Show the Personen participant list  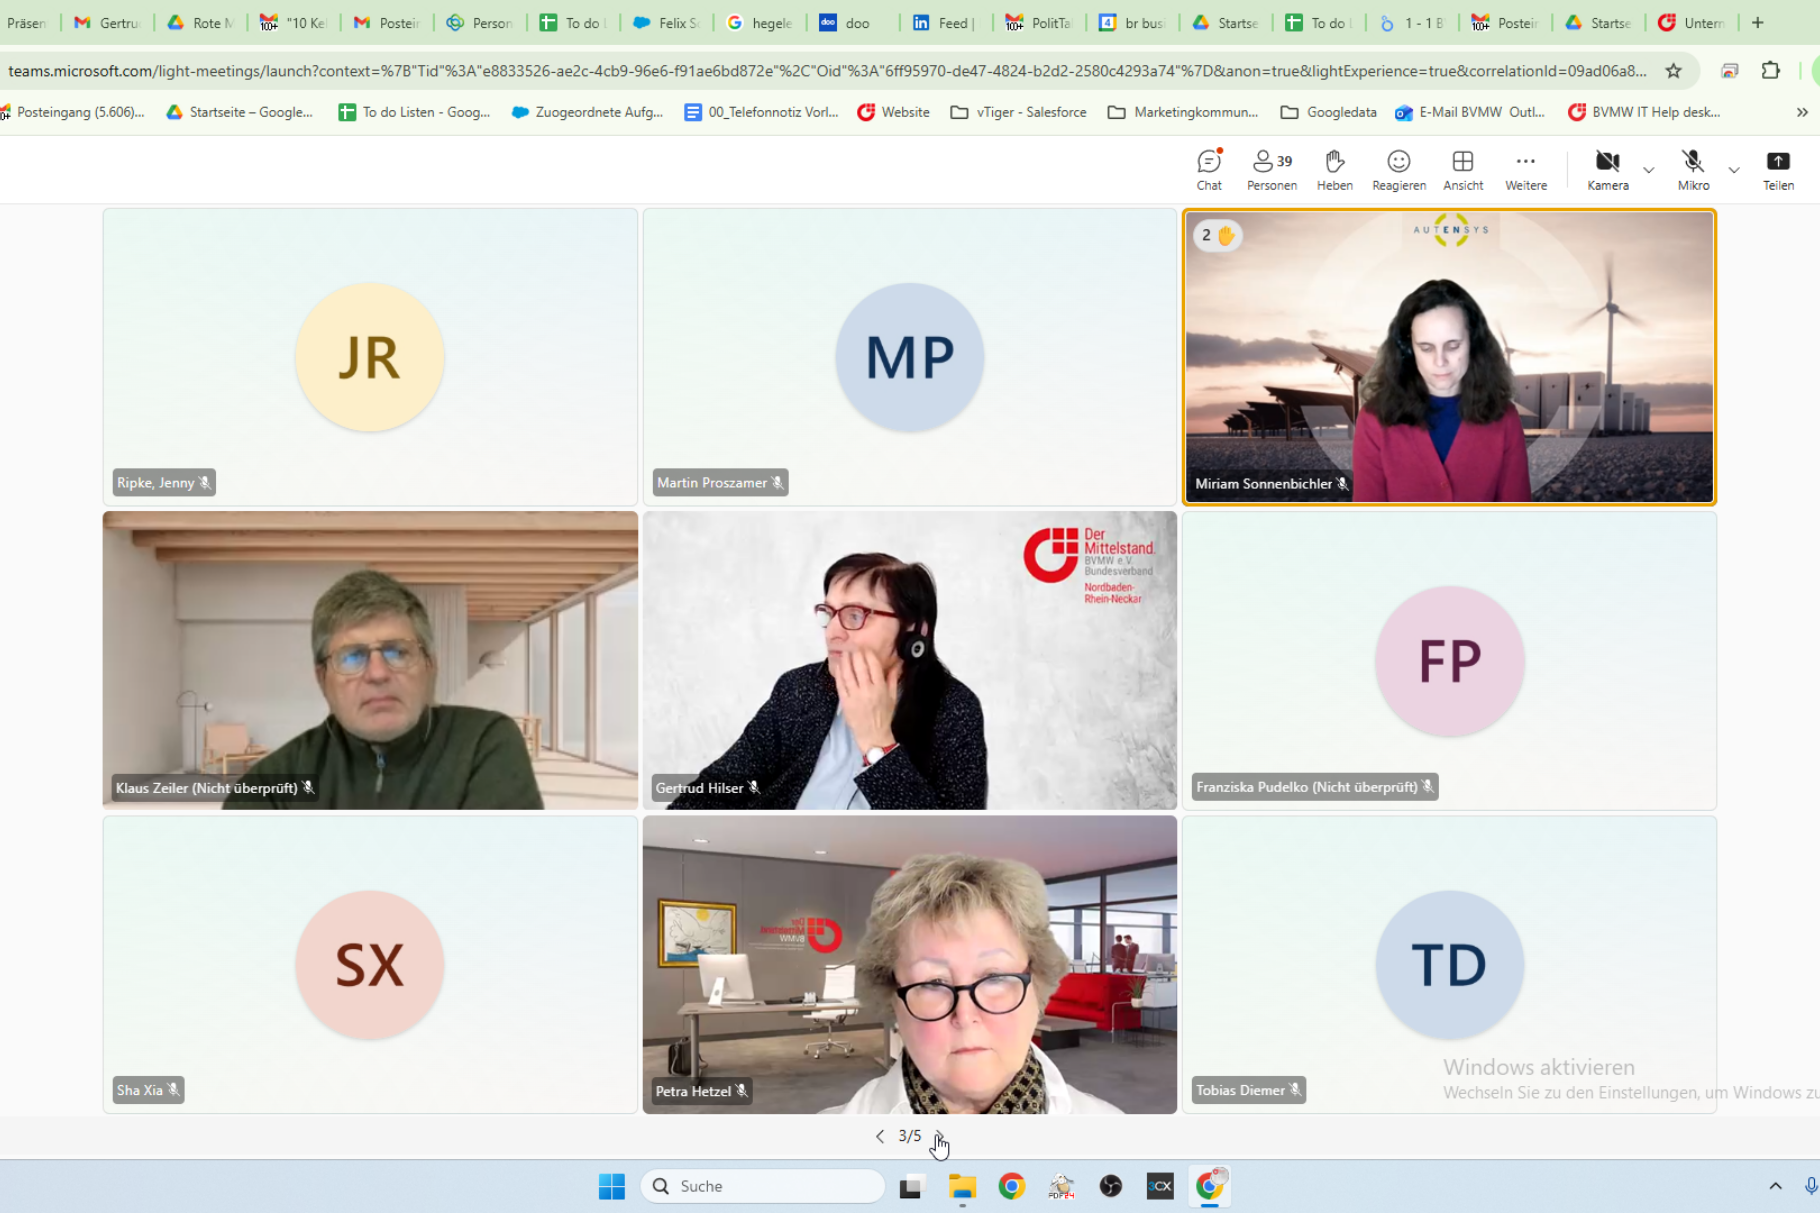coord(1271,169)
